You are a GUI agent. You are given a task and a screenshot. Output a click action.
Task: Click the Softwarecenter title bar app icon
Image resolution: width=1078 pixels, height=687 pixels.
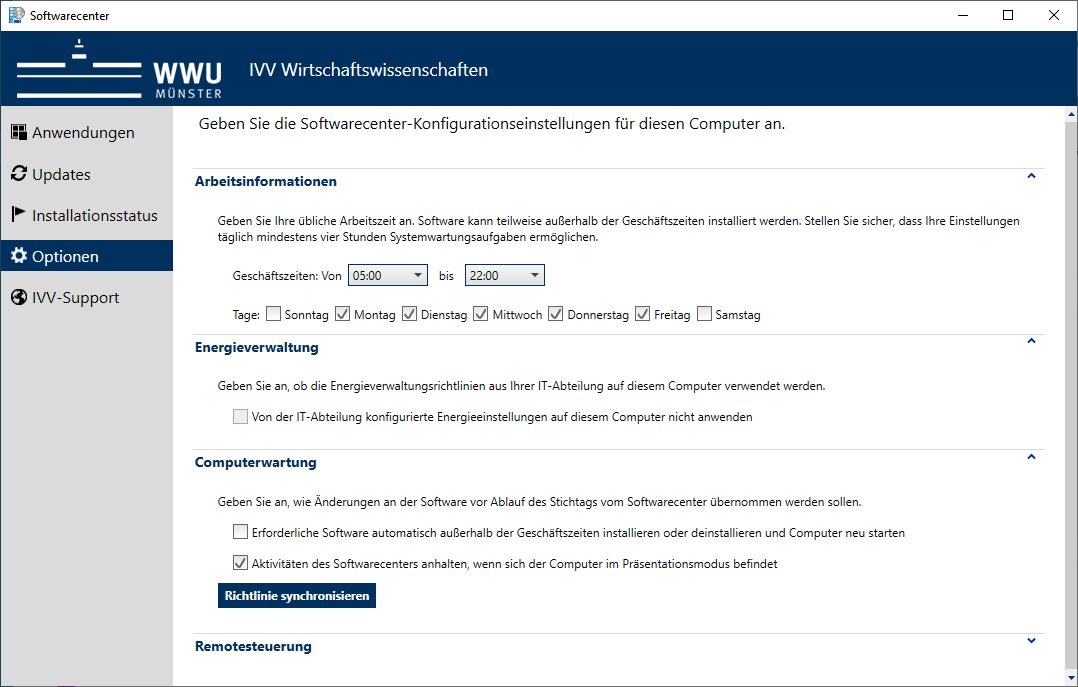click(16, 15)
